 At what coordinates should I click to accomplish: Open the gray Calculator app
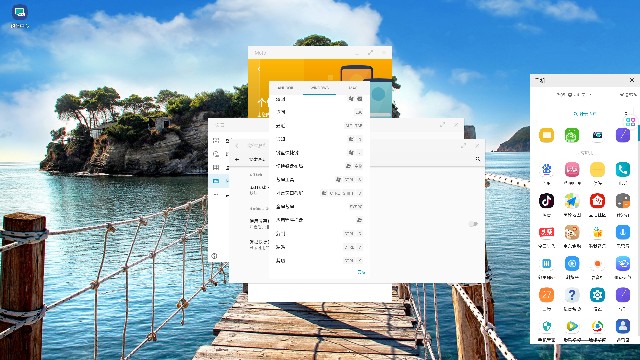(x=623, y=201)
